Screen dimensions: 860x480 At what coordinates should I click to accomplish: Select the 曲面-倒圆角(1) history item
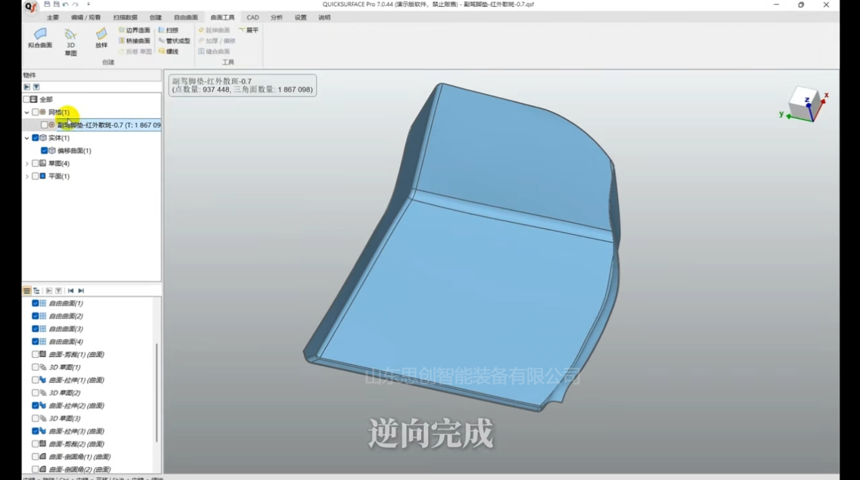pos(80,456)
